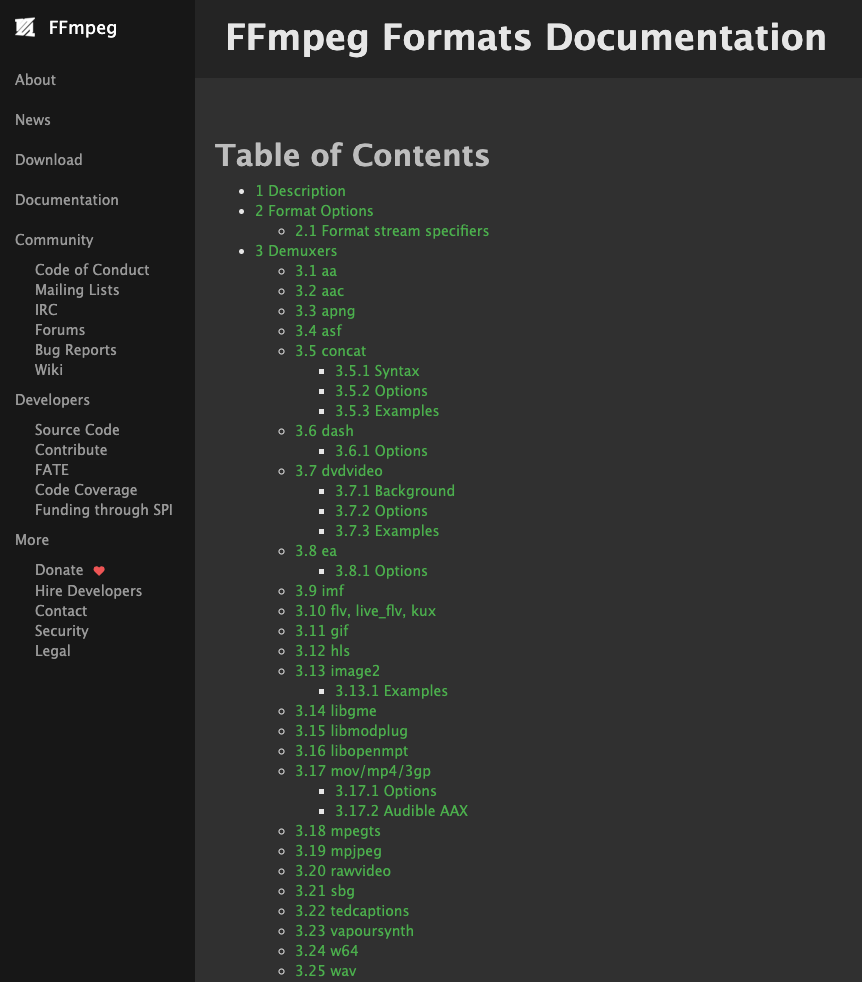The image size is (862, 982).
Task: Jump to 3.23 vapoursynth section
Action: [x=355, y=931]
